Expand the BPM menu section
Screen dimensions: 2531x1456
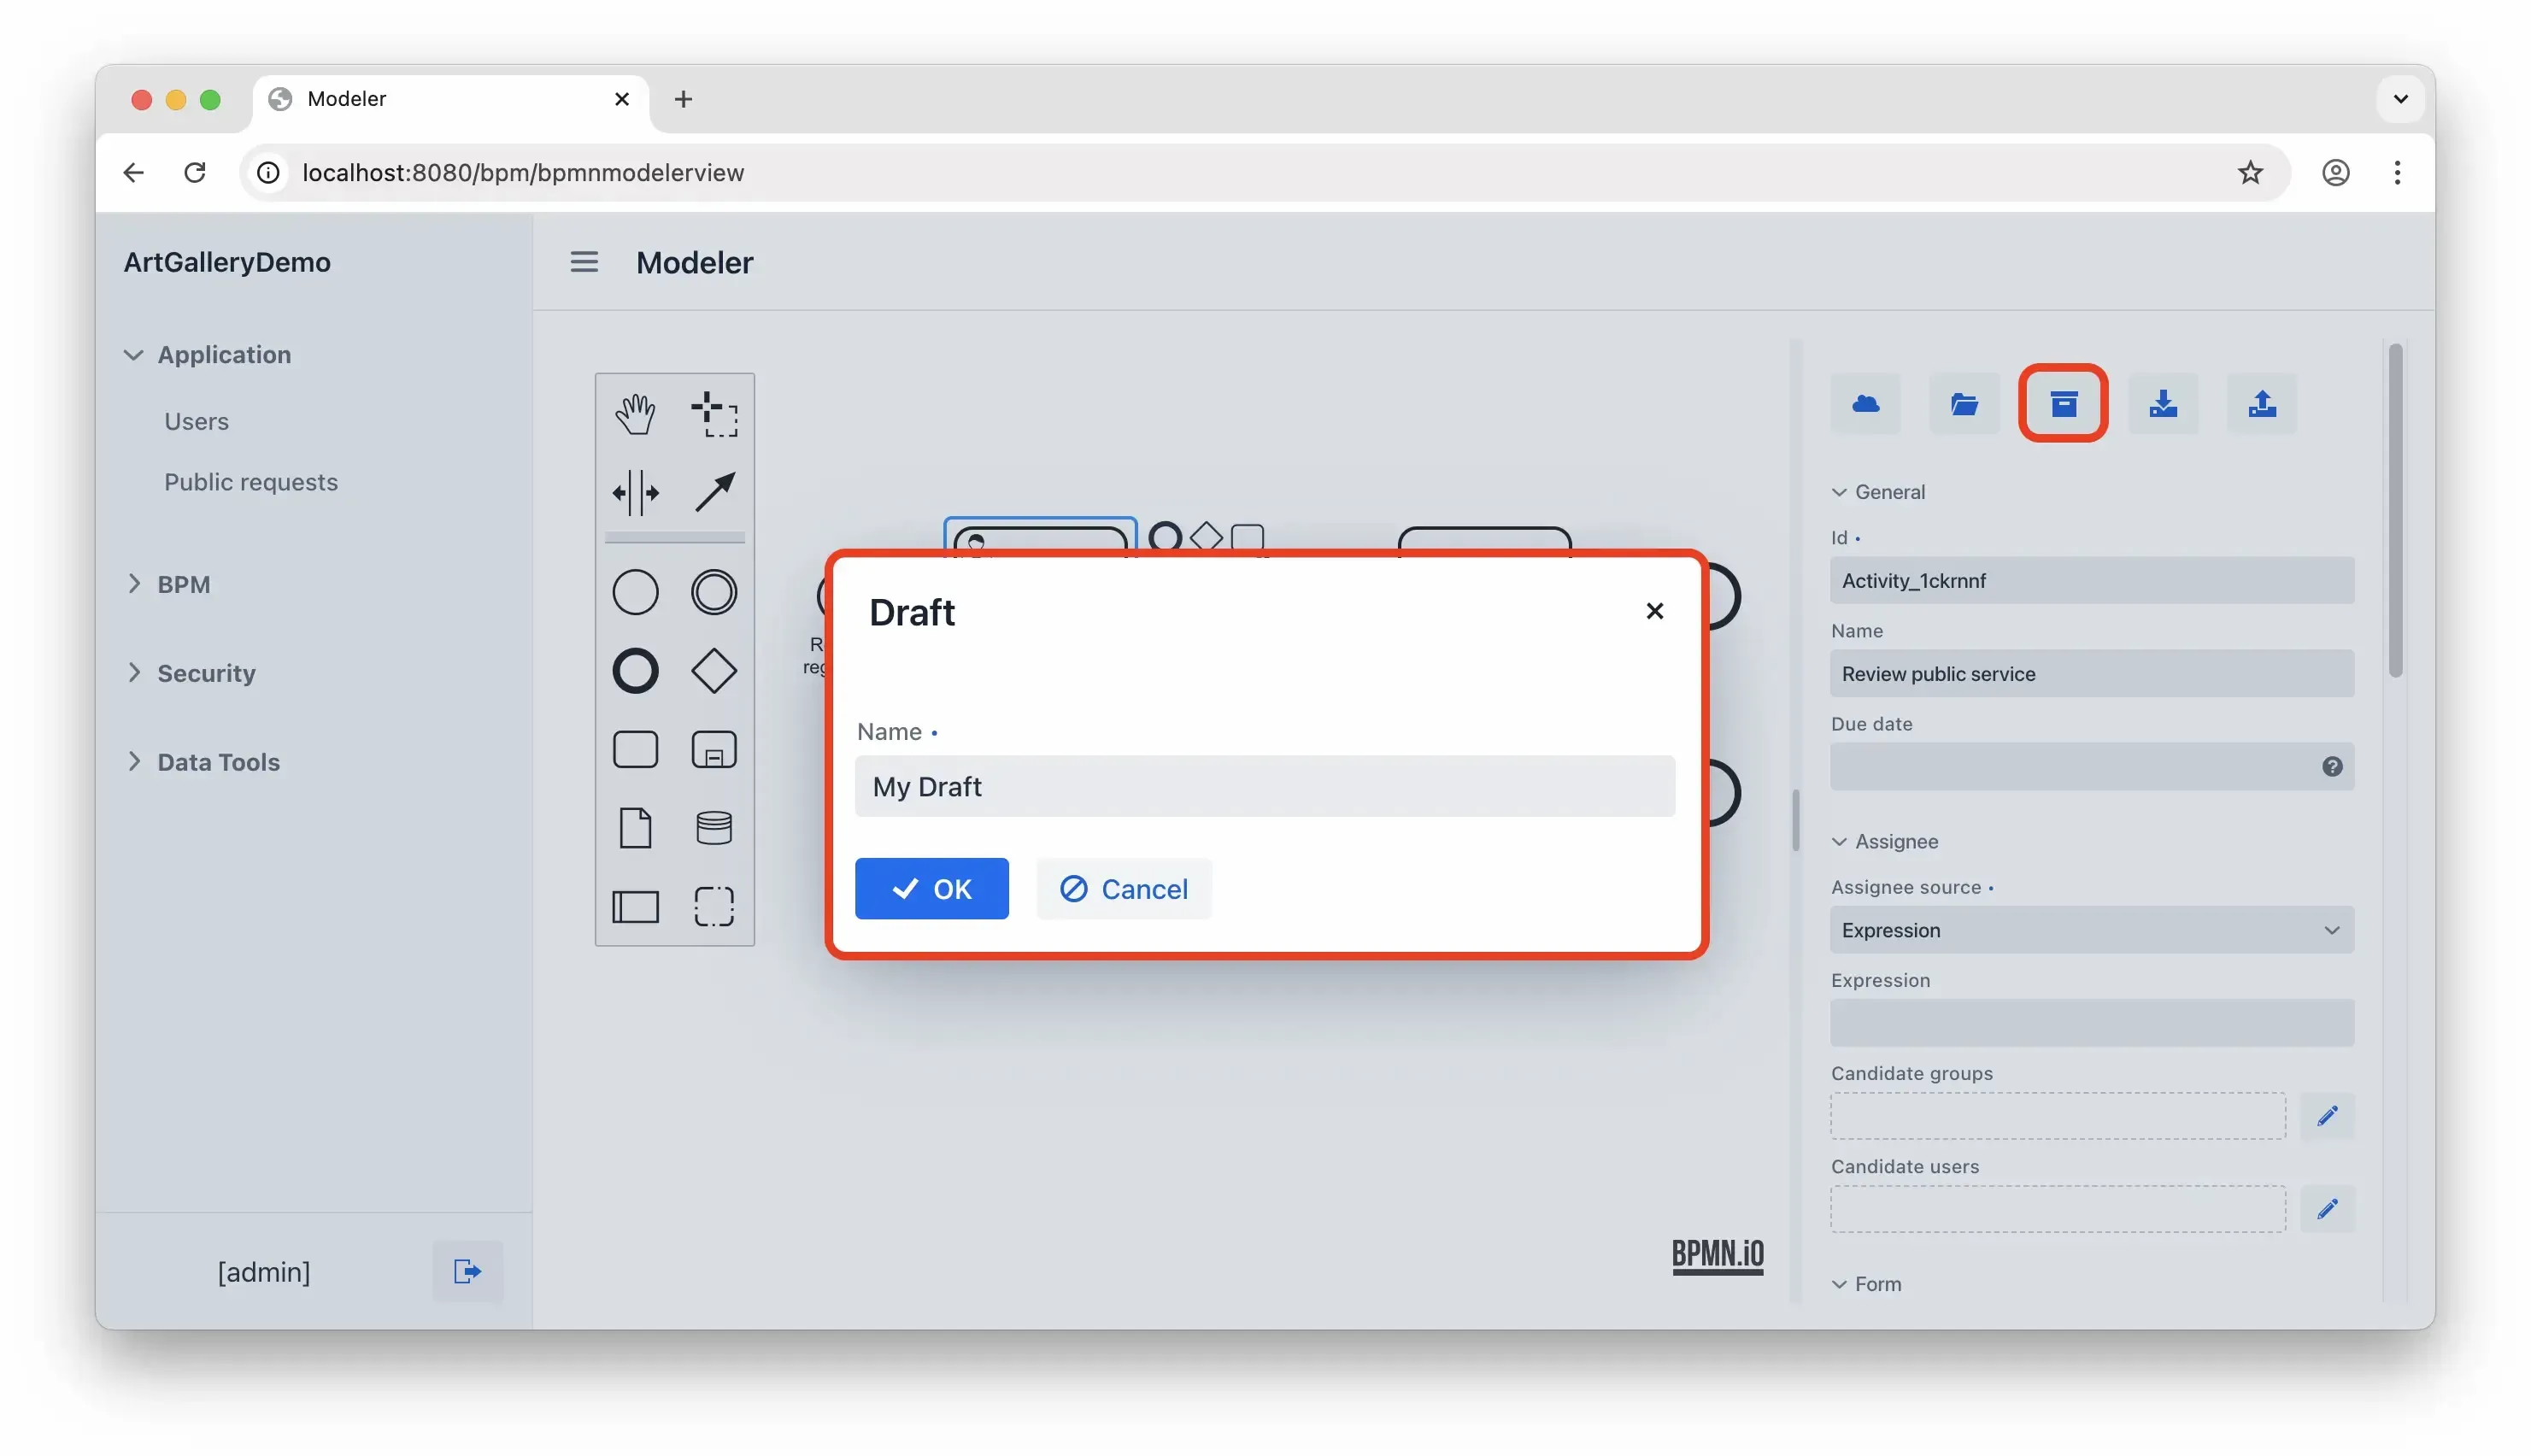point(183,584)
